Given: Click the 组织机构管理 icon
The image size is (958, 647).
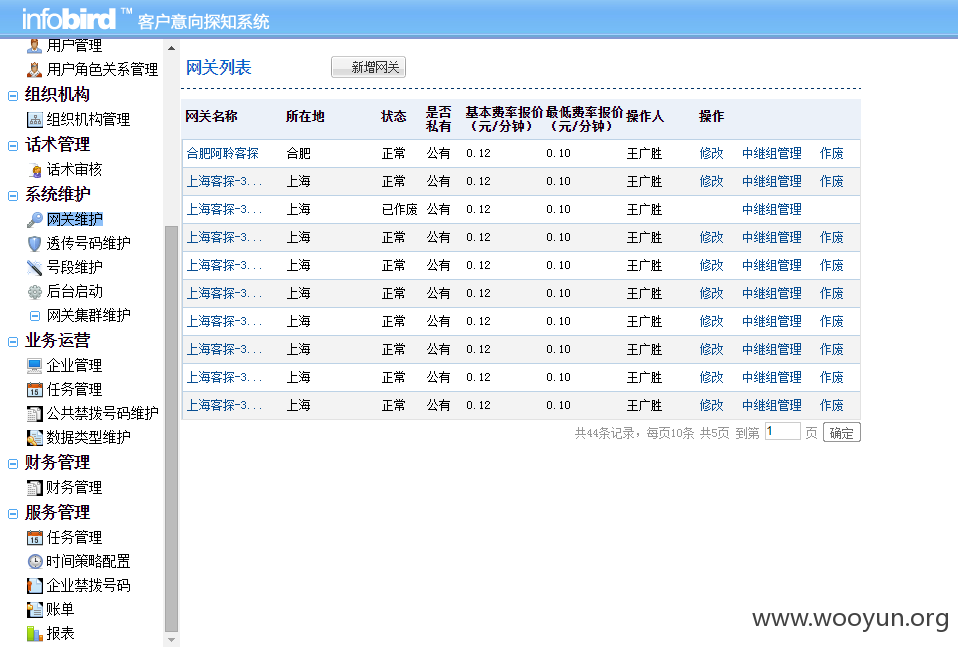Looking at the screenshot, I should (35, 120).
